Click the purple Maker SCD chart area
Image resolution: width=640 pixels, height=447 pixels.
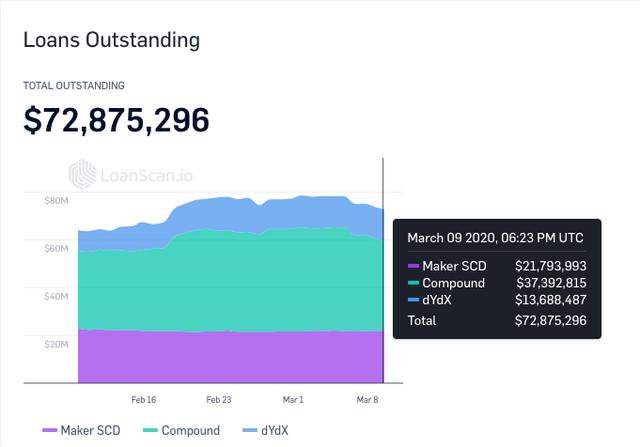(x=231, y=357)
